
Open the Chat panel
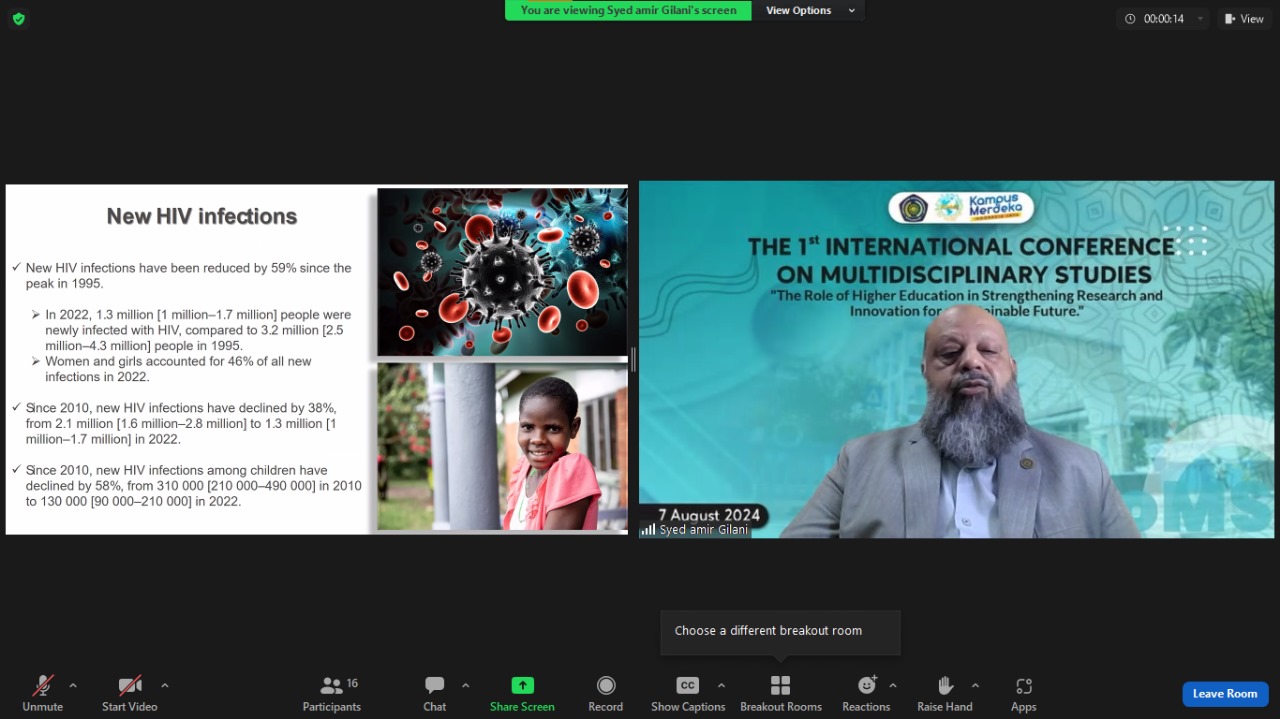tap(434, 693)
